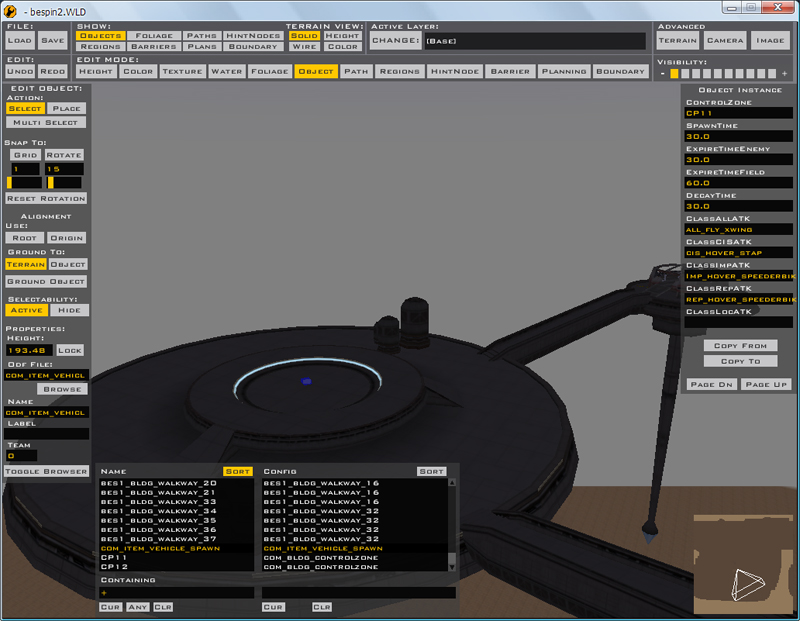Click Copy From button
The width and height of the screenshot is (800, 621).
740,345
